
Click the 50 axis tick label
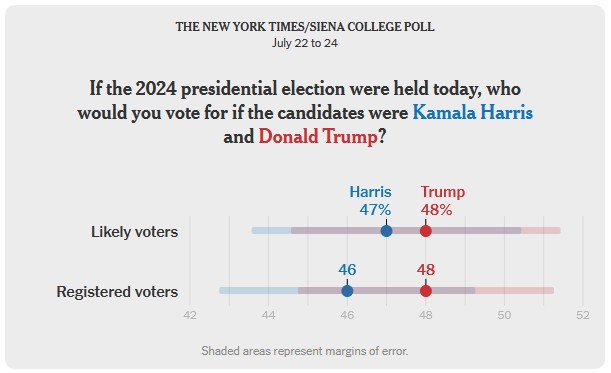504,315
